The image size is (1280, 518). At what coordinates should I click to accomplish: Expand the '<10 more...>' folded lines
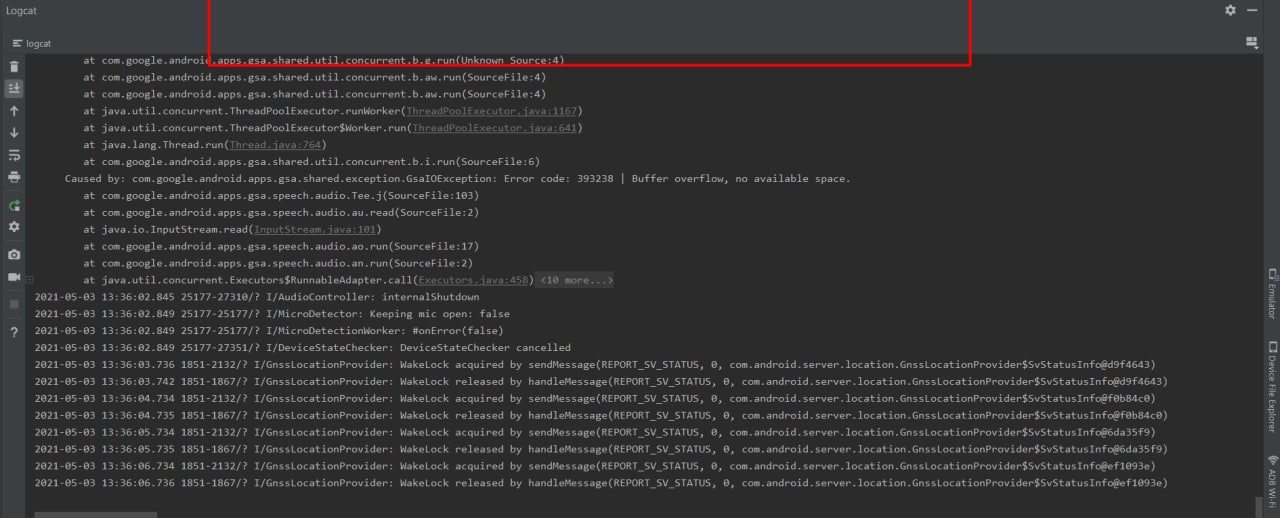(x=575, y=281)
